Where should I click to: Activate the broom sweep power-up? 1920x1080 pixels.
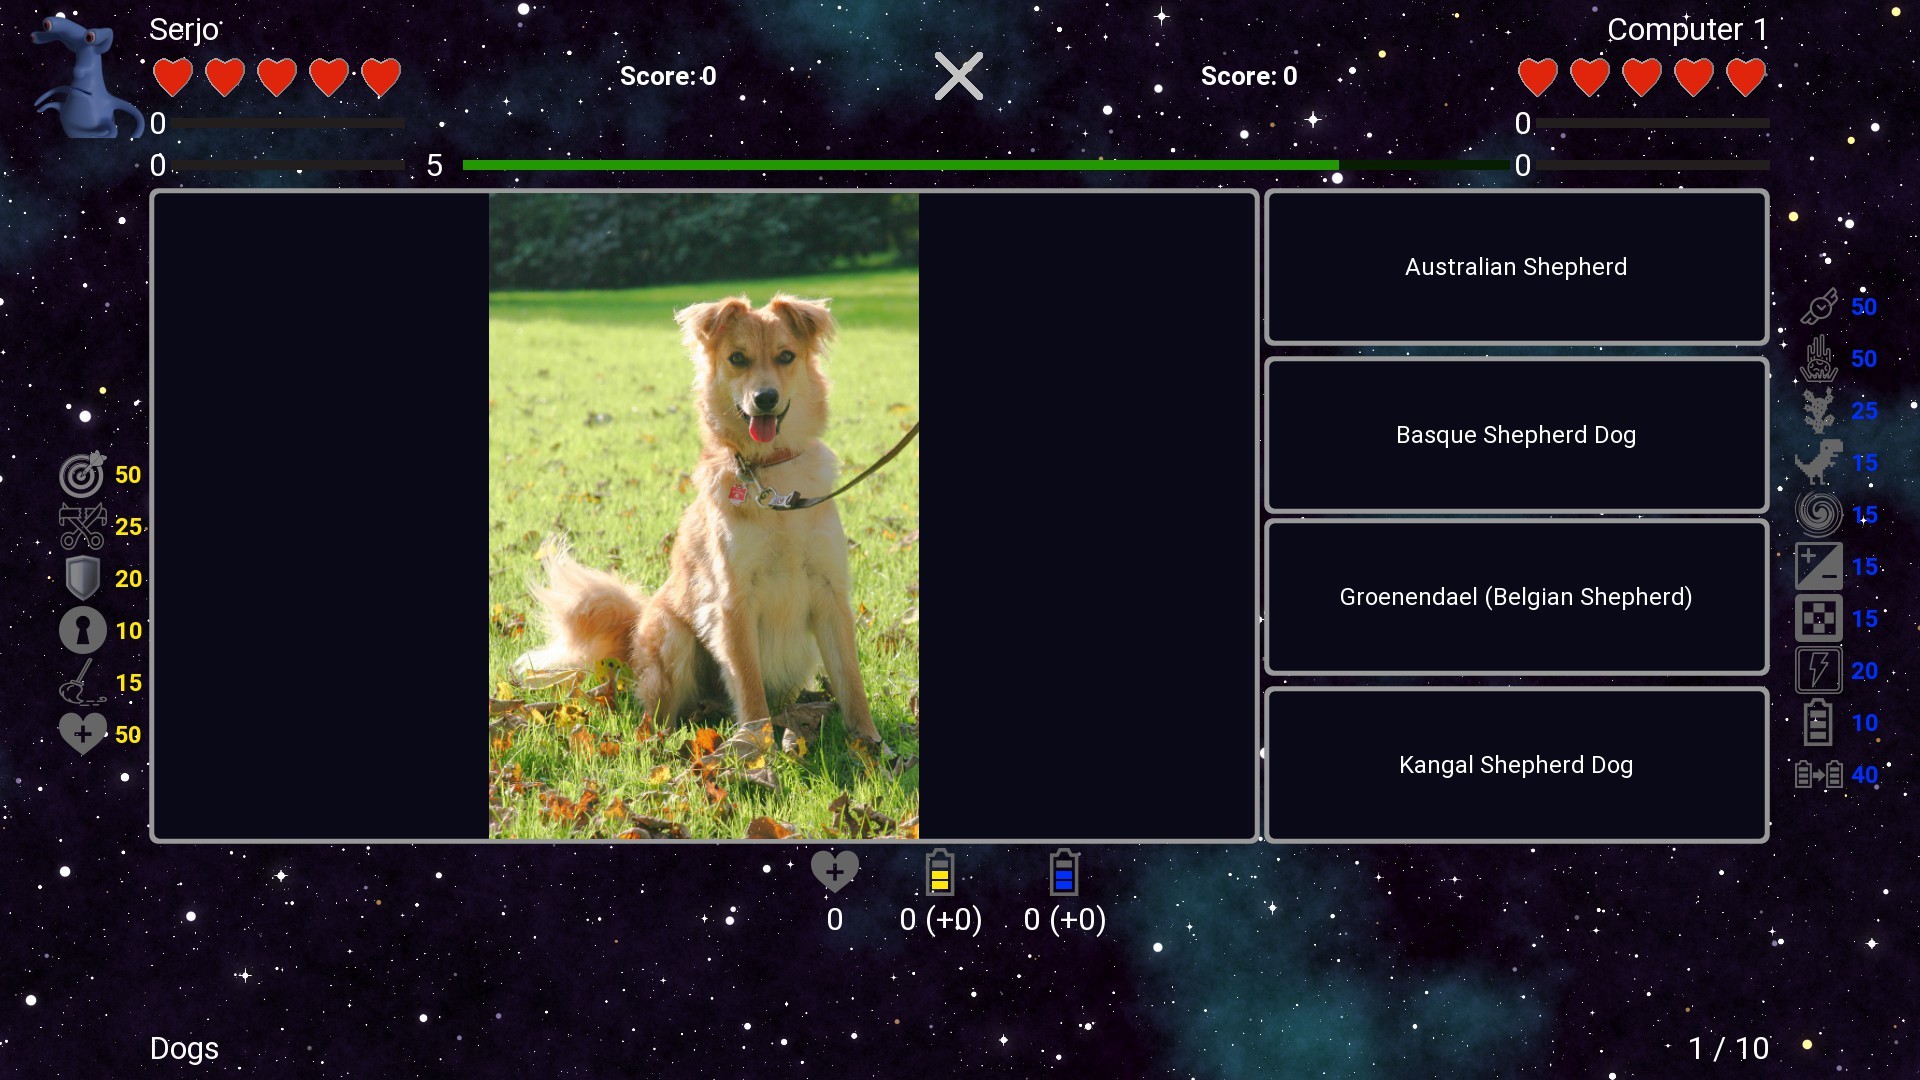[x=82, y=683]
